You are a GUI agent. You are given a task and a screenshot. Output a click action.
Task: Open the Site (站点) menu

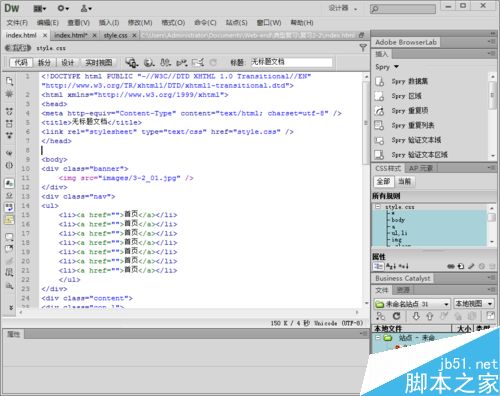[x=237, y=23]
